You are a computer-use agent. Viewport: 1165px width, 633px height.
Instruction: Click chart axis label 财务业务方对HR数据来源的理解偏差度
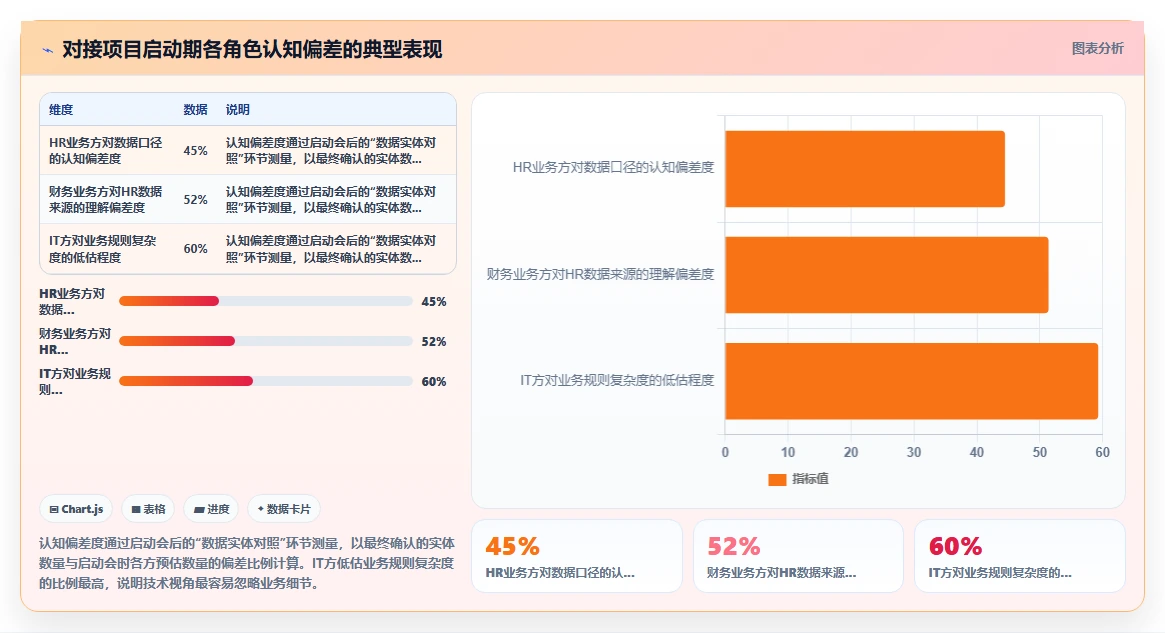tap(600, 275)
